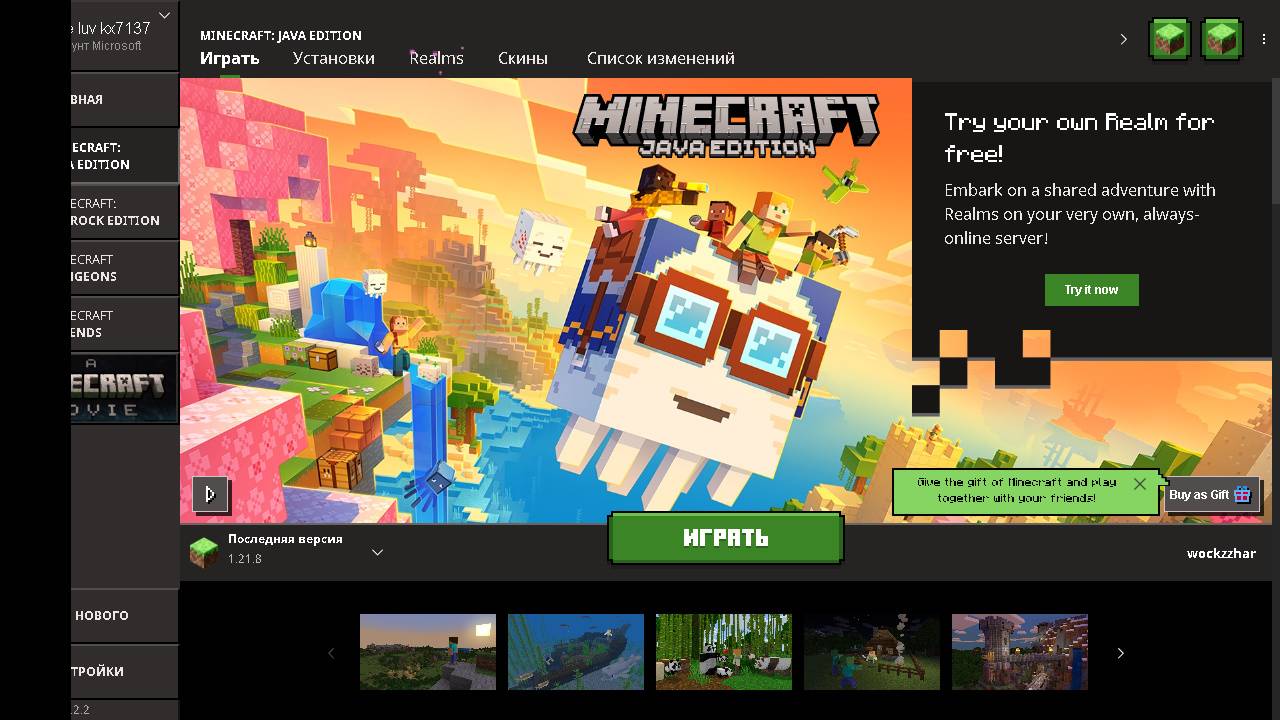Open the pandas in bamboo thumbnail
This screenshot has width=1280, height=720.
pyautogui.click(x=724, y=652)
